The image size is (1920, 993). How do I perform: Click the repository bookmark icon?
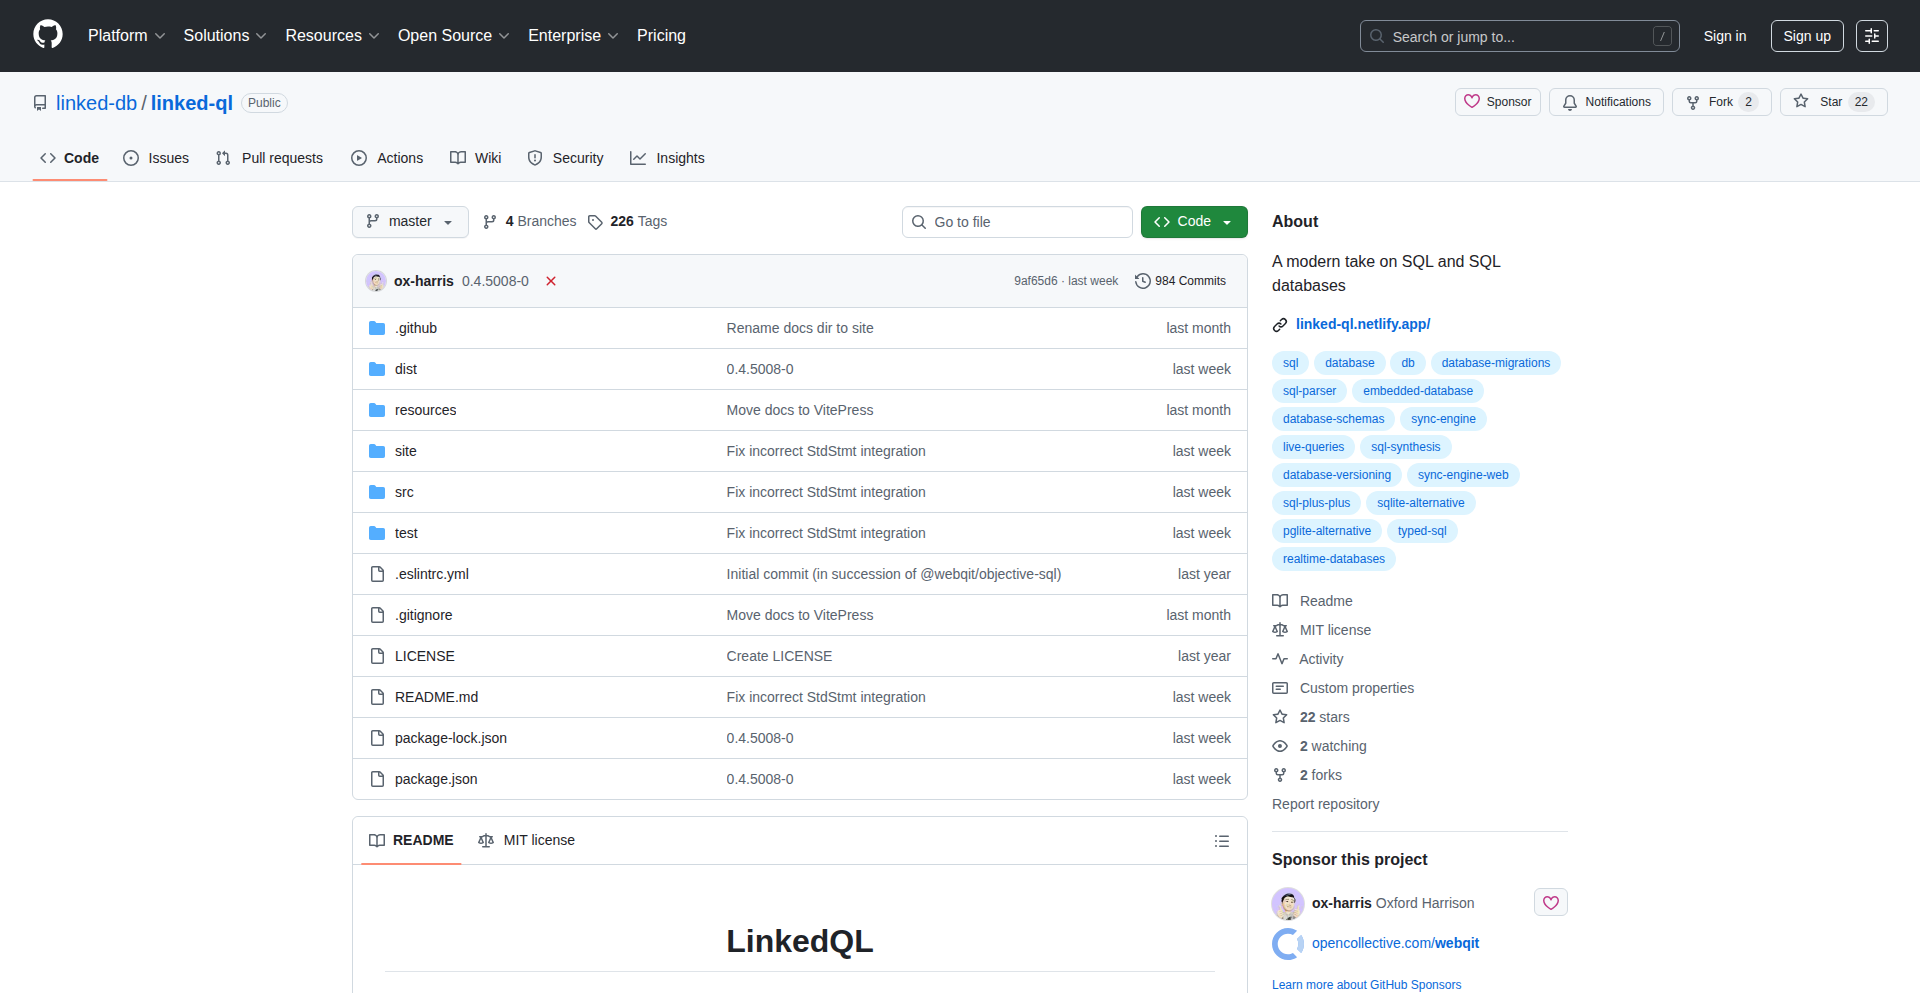[39, 102]
